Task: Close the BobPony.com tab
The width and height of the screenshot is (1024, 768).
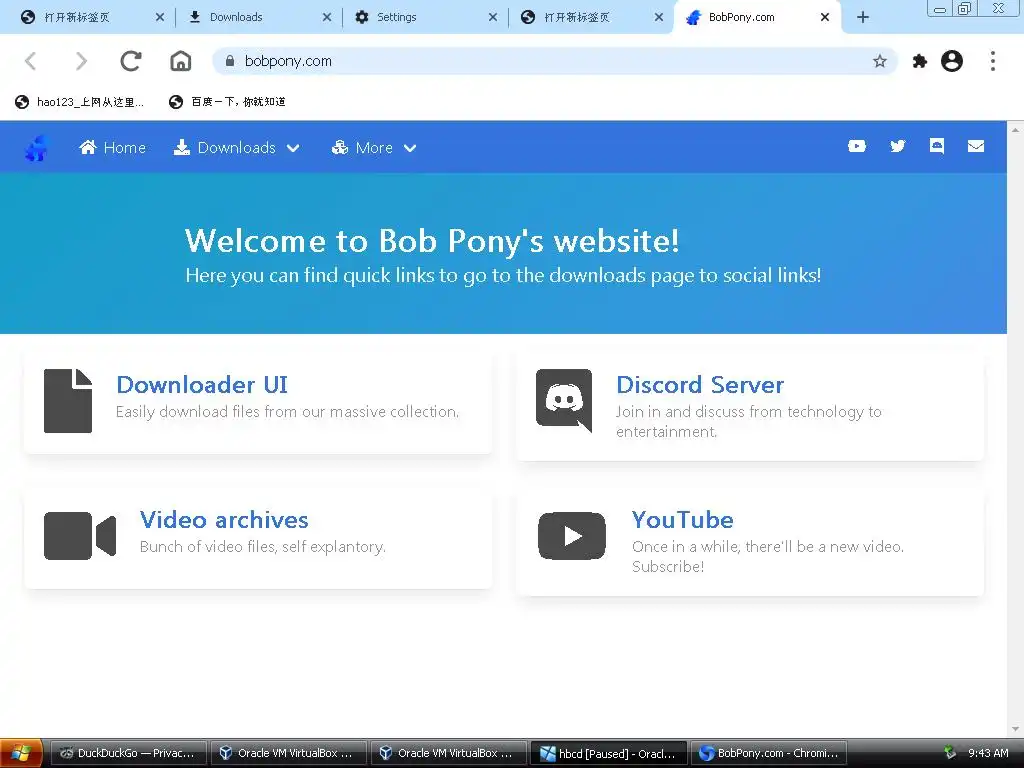Action: click(825, 17)
